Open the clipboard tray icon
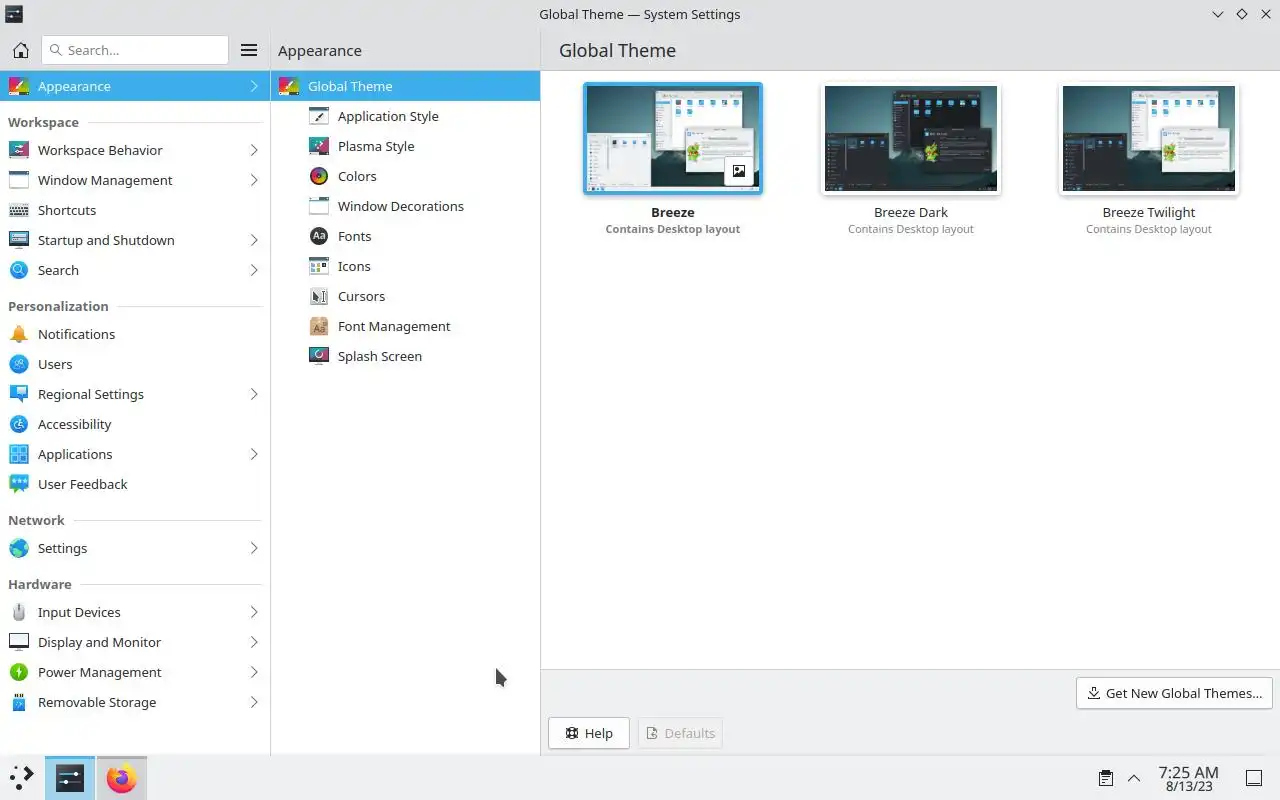Screen dimensions: 1280x800 coord(1105,778)
